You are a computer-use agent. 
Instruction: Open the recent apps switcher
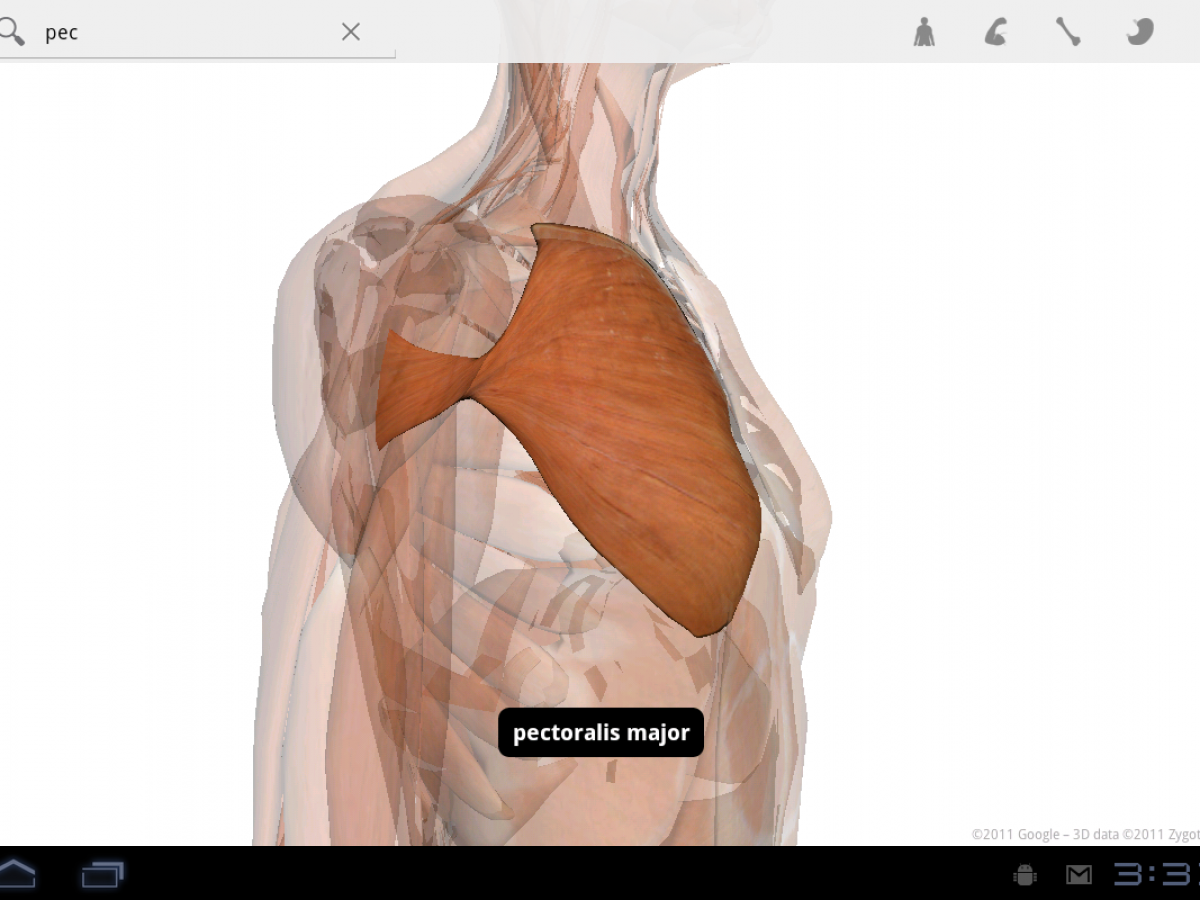102,875
